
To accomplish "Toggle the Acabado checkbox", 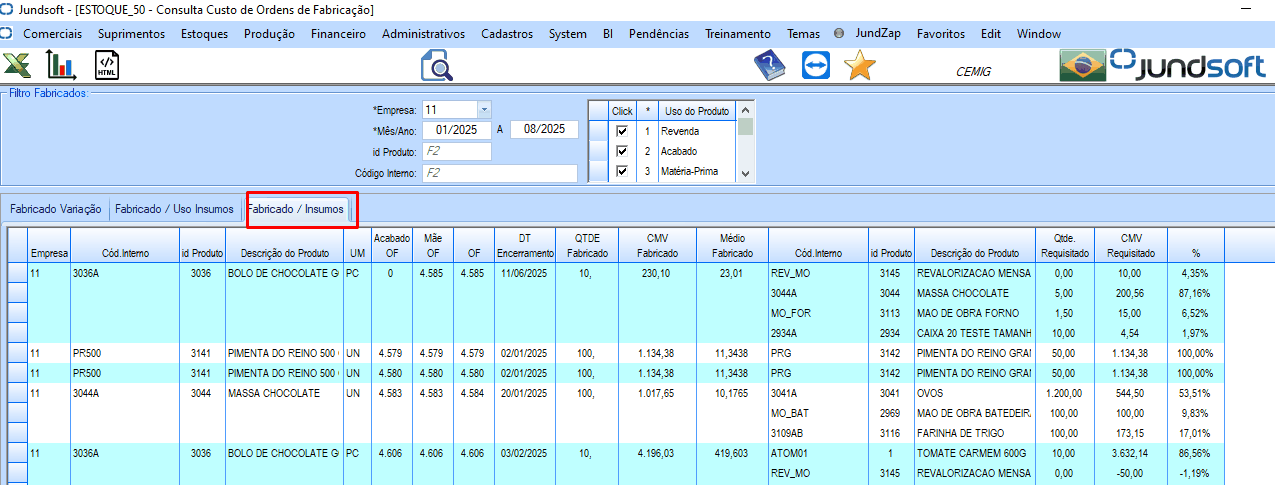I will point(622,151).
